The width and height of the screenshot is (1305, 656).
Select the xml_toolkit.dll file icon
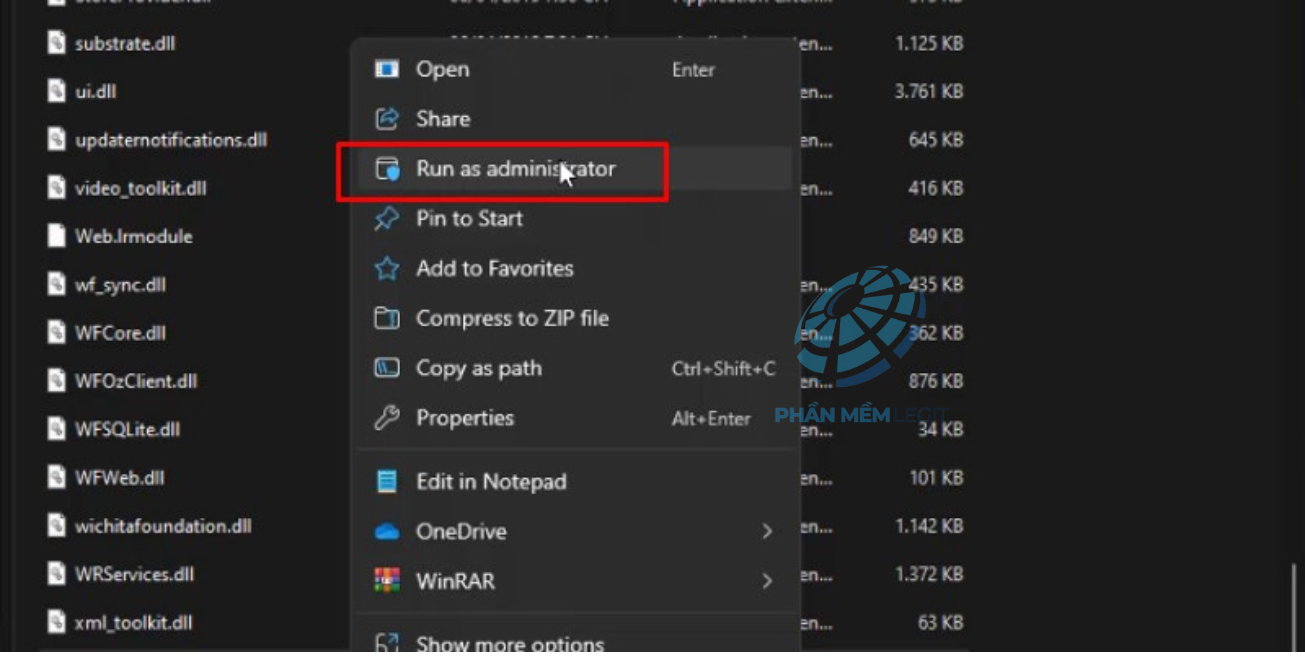[x=57, y=622]
